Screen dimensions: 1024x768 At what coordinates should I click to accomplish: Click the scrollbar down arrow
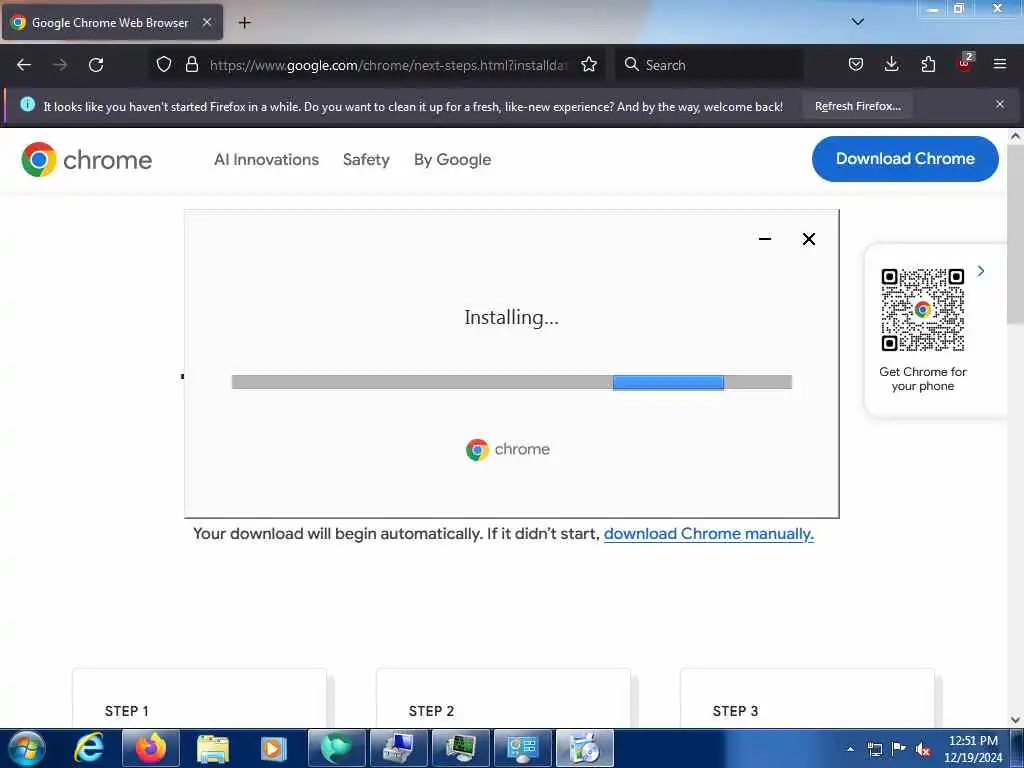click(1015, 720)
